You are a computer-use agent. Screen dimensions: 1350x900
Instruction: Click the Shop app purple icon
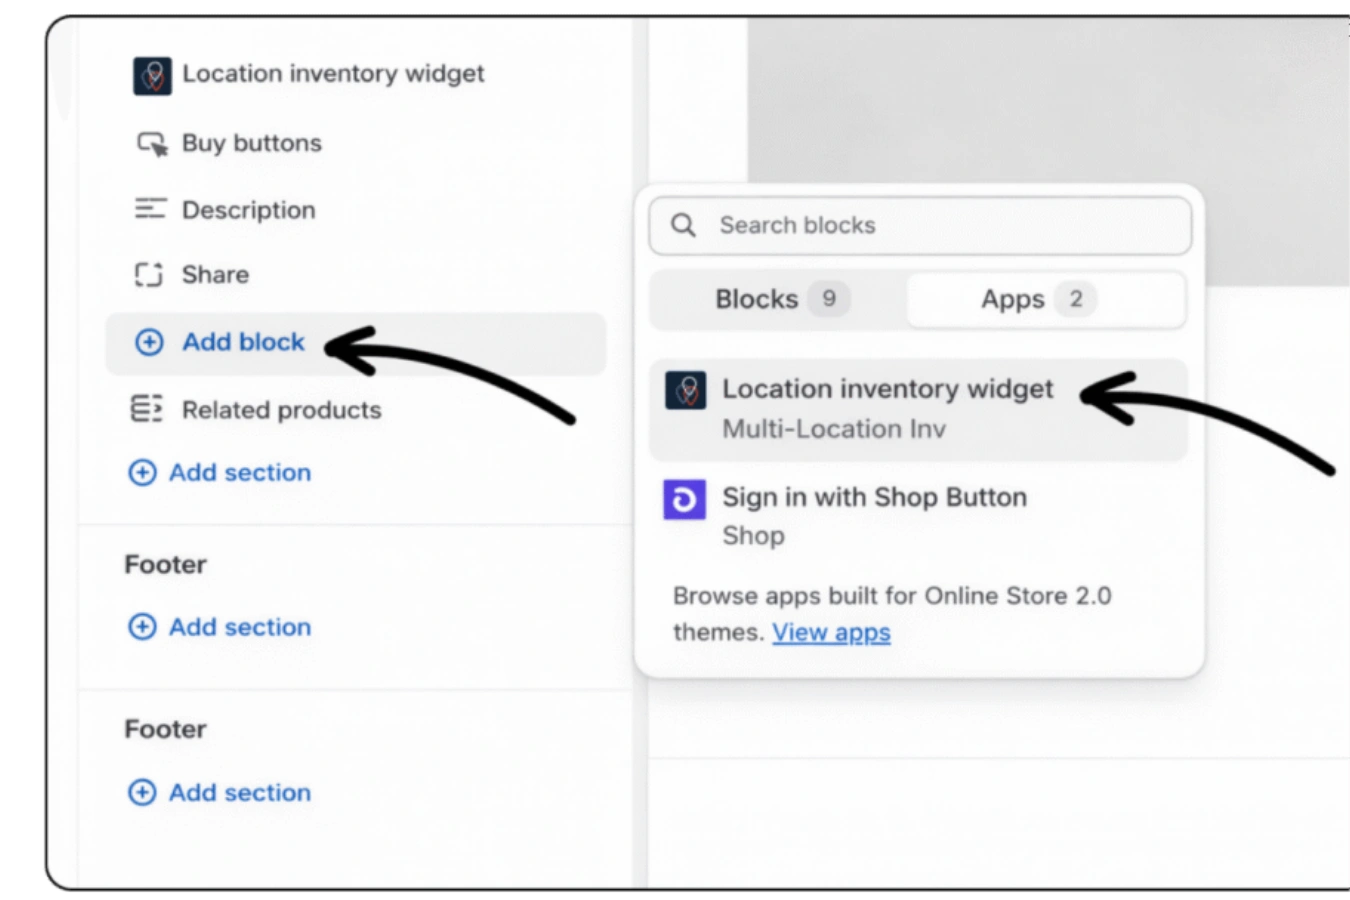pos(685,499)
